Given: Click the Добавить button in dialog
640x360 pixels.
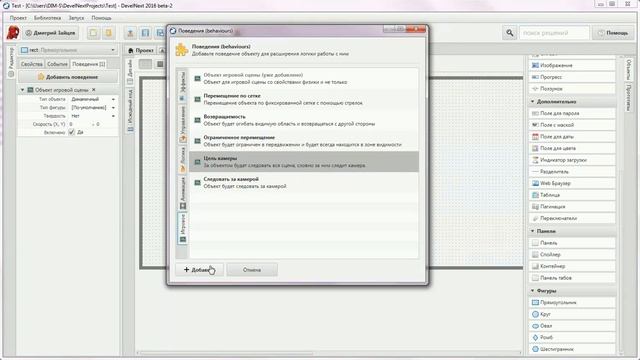Looking at the screenshot, I should (x=199, y=270).
